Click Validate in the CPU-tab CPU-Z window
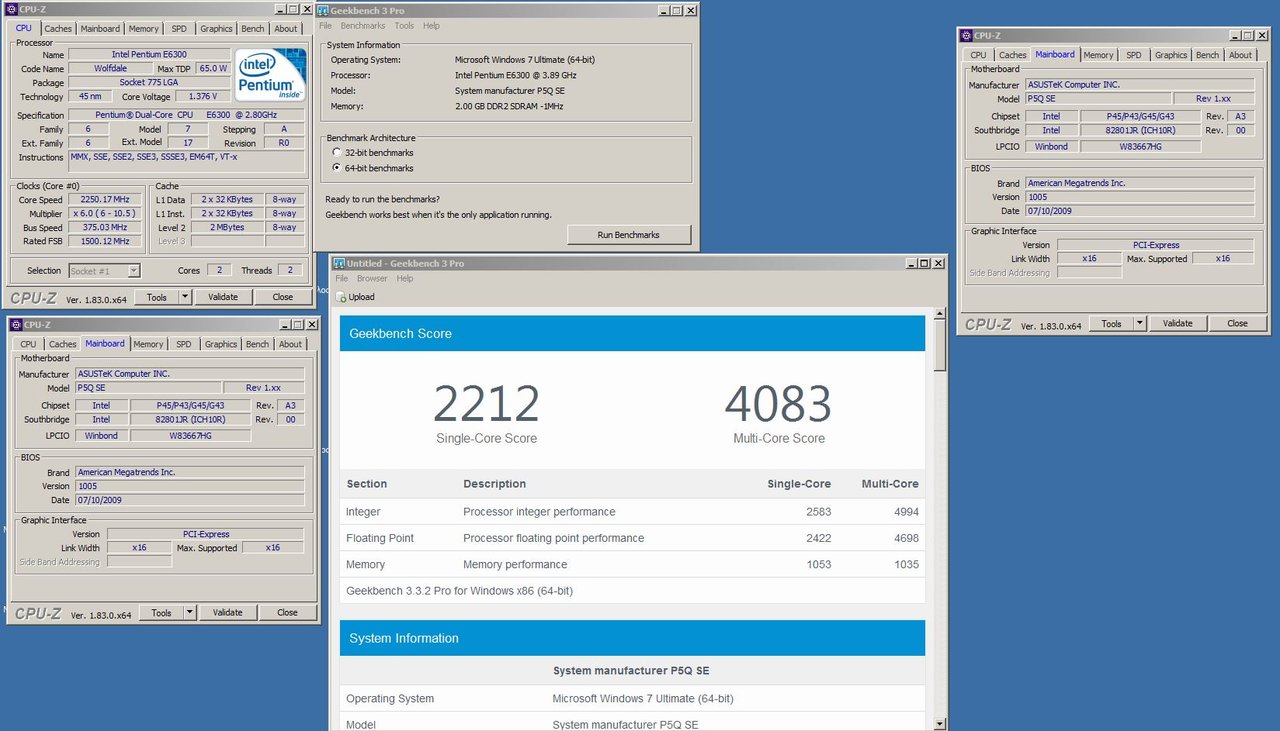1280x731 pixels. click(x=222, y=297)
